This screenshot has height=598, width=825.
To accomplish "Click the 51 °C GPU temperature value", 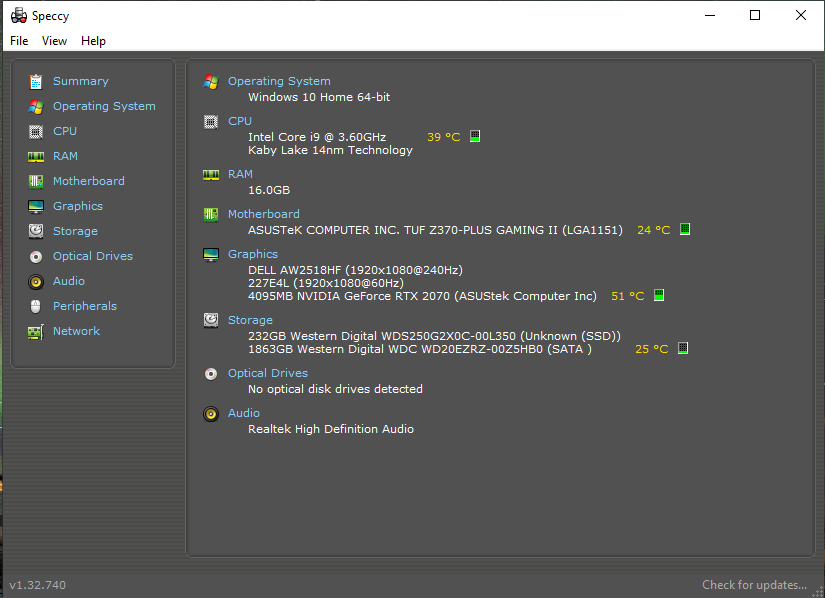I will click(627, 296).
